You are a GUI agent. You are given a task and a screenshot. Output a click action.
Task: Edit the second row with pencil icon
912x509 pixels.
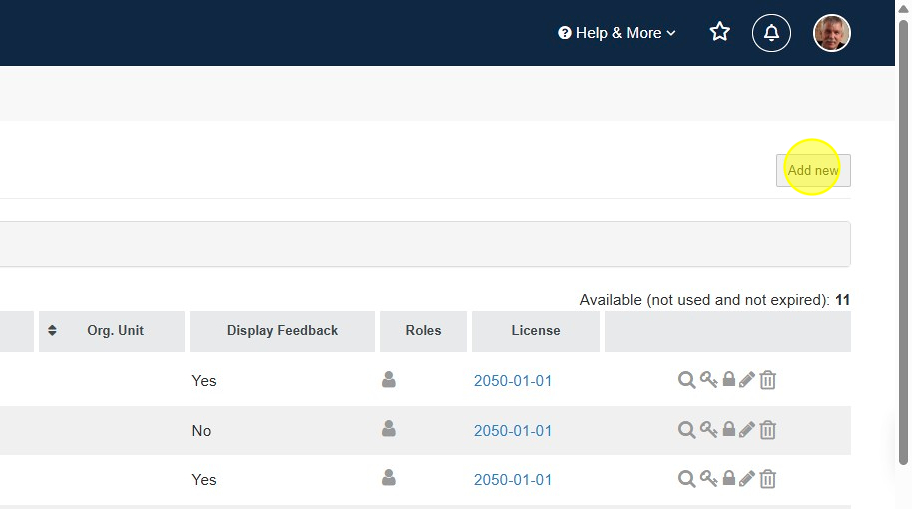coord(747,430)
